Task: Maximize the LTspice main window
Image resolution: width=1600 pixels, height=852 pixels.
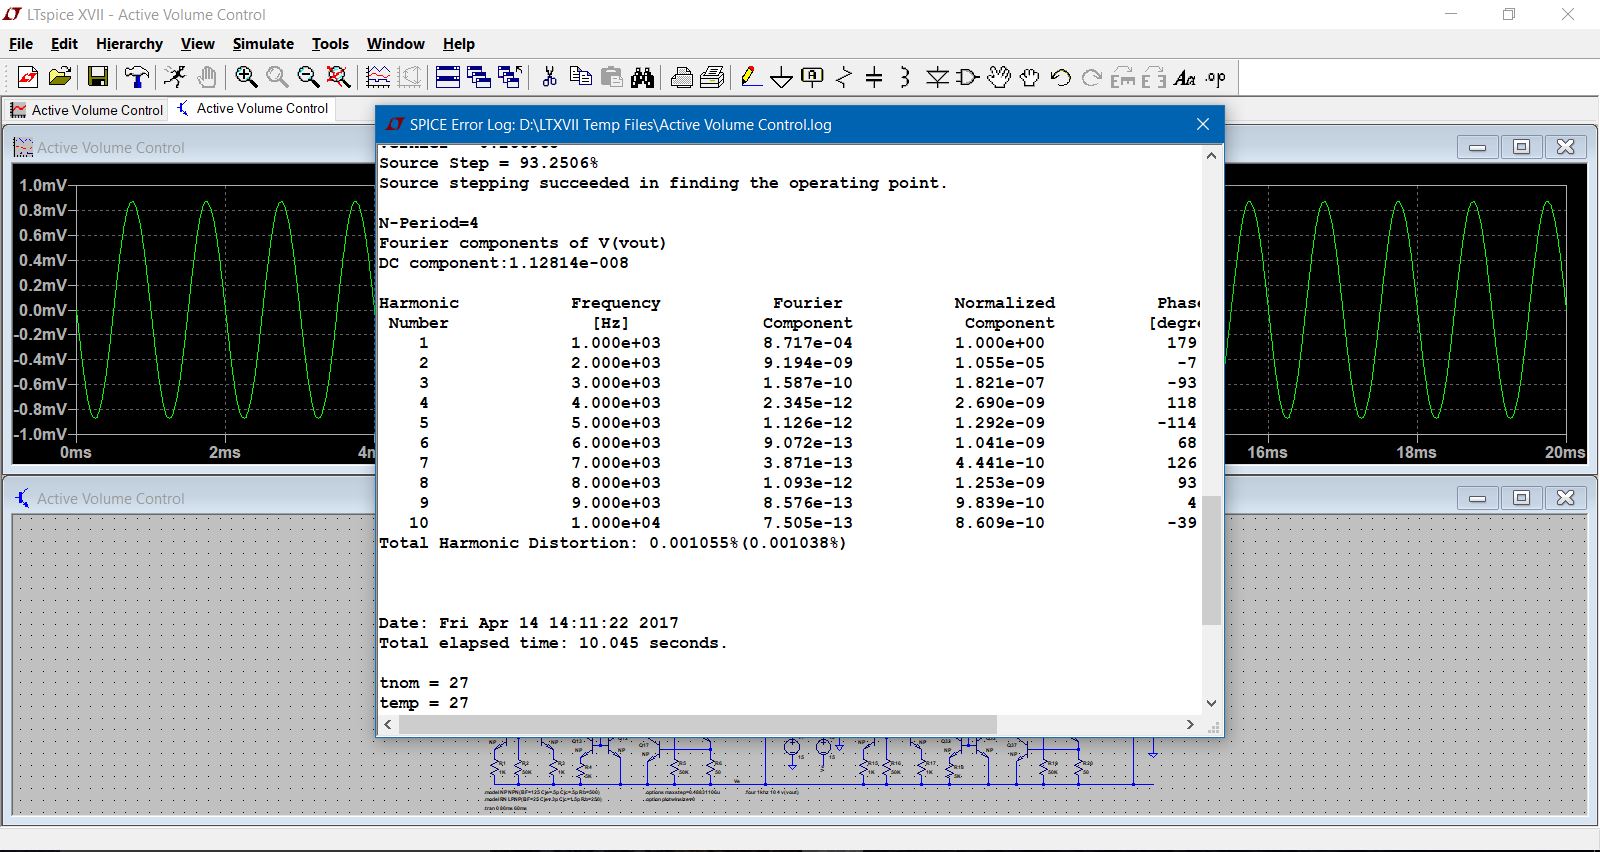Action: tap(1509, 14)
